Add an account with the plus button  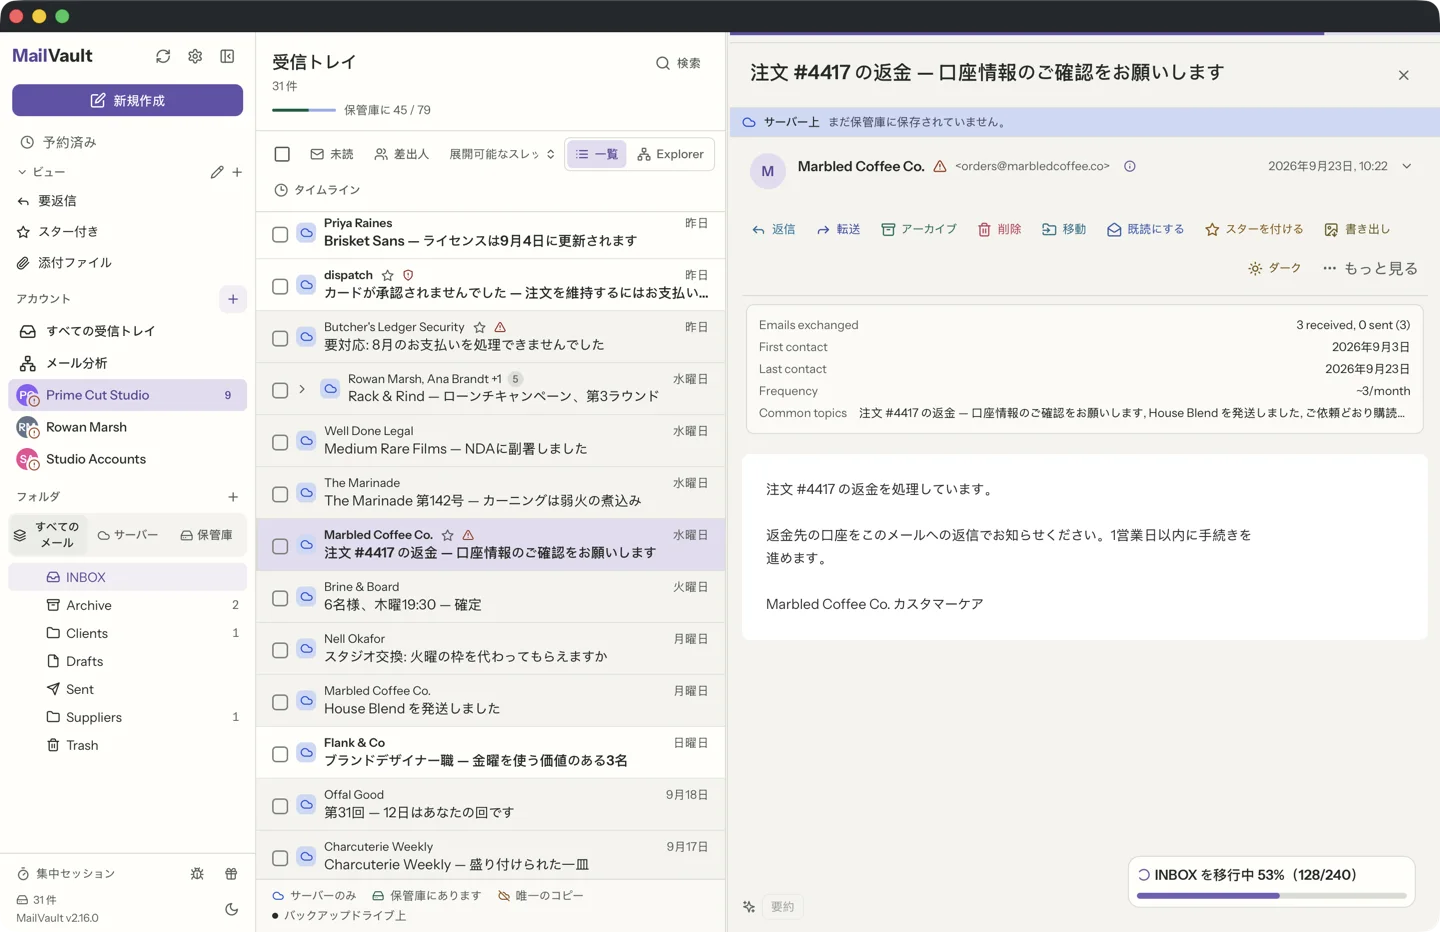pos(233,299)
